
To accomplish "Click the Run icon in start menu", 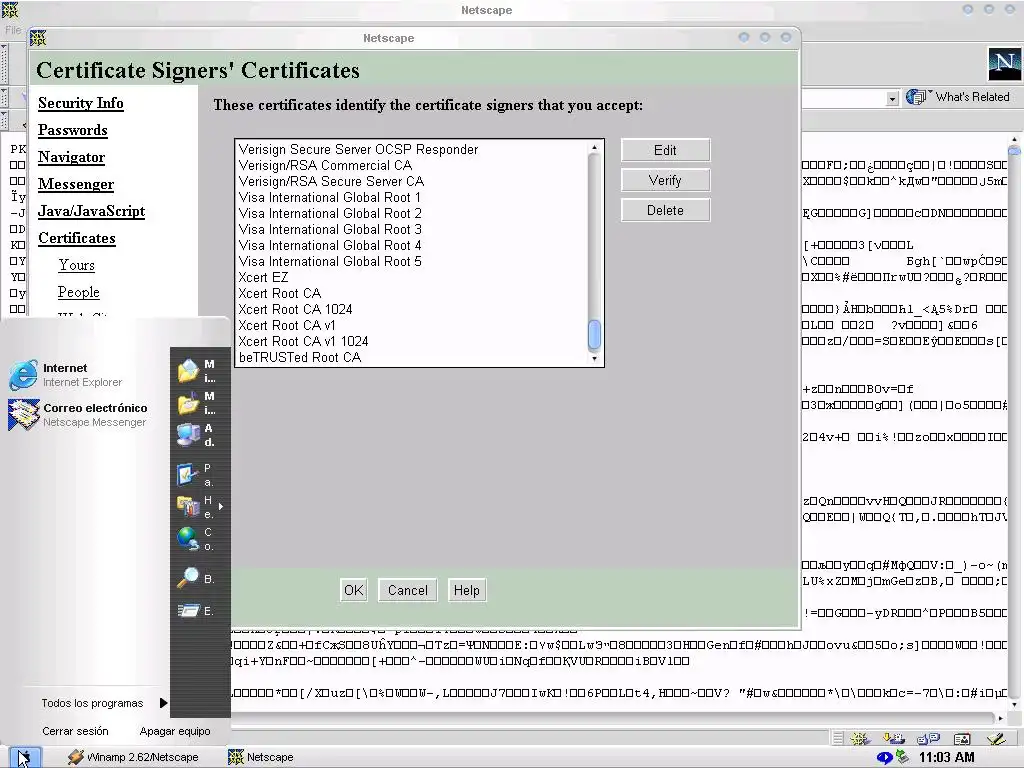I will click(x=188, y=611).
